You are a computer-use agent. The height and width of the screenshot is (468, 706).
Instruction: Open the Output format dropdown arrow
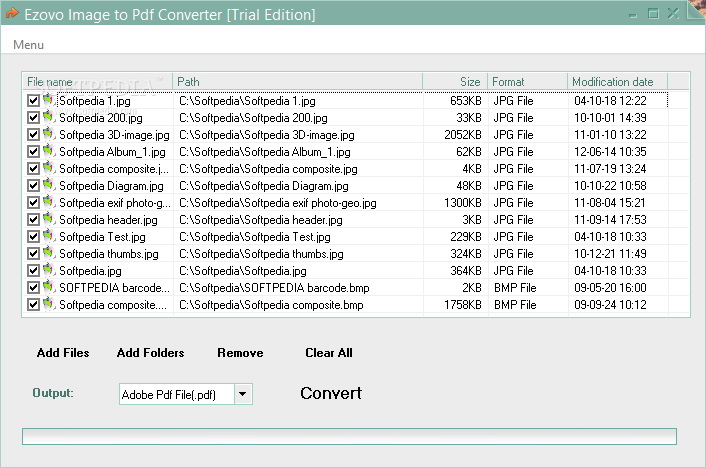(243, 394)
